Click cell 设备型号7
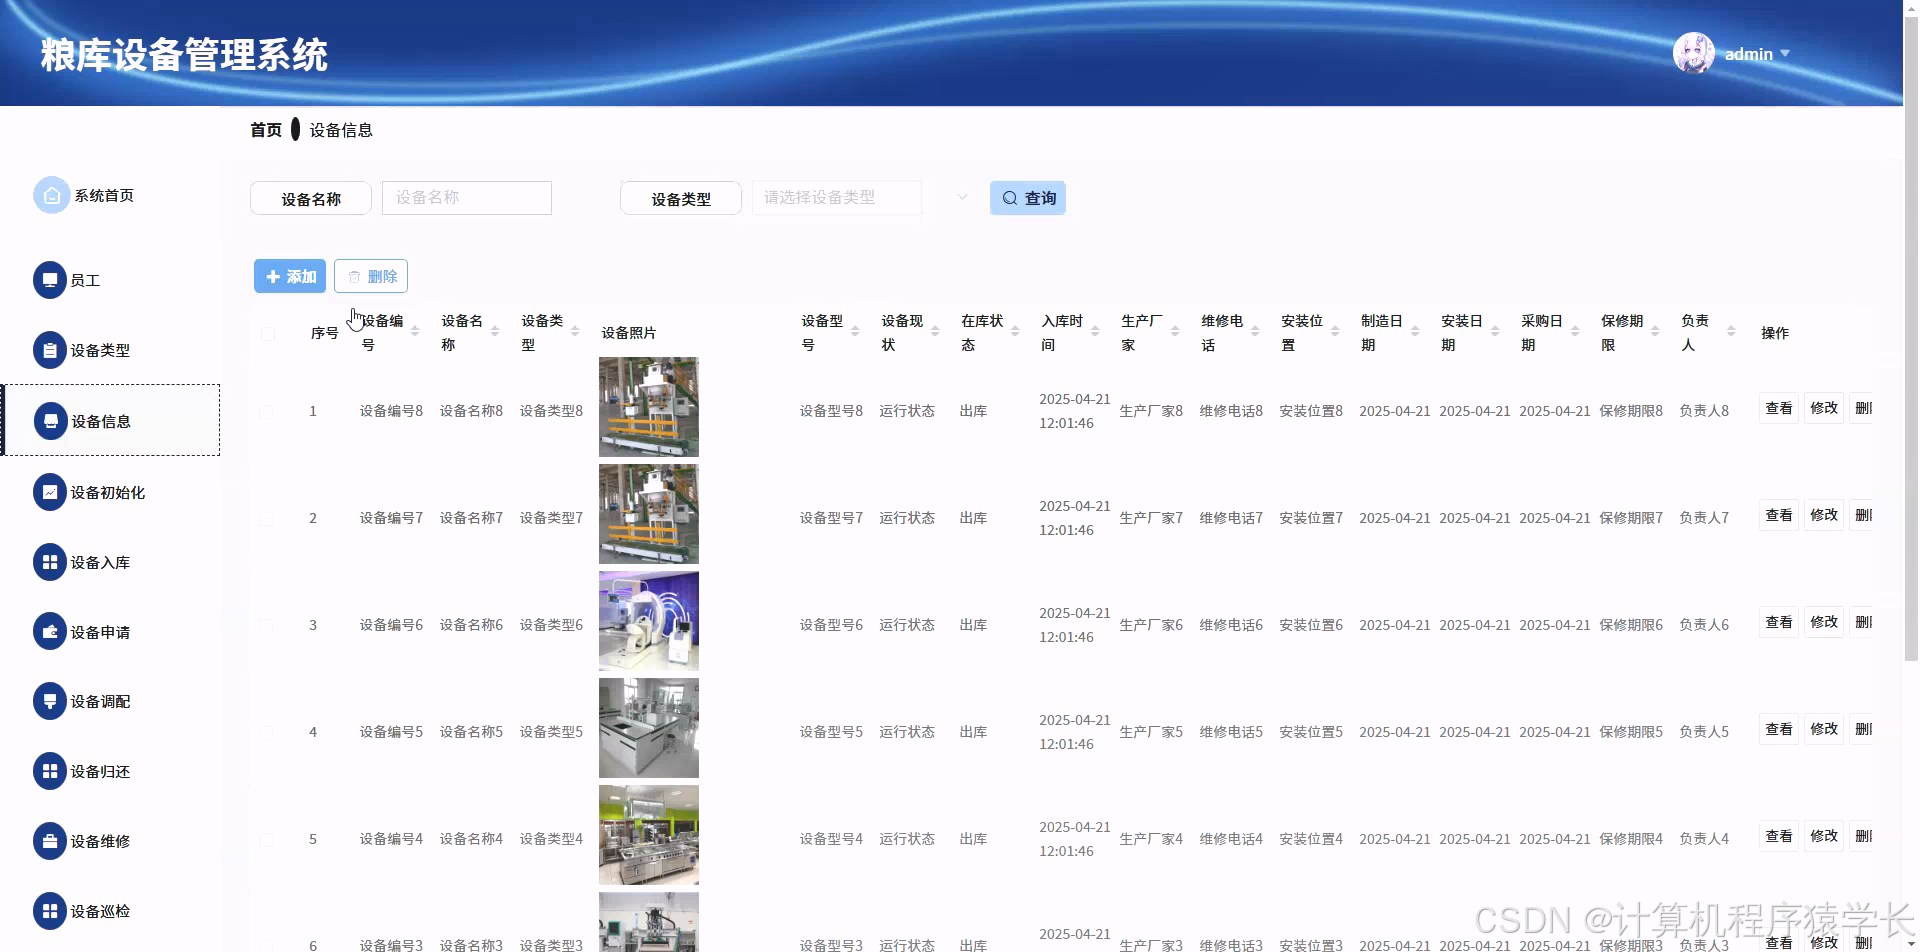The image size is (1920, 952). point(831,518)
